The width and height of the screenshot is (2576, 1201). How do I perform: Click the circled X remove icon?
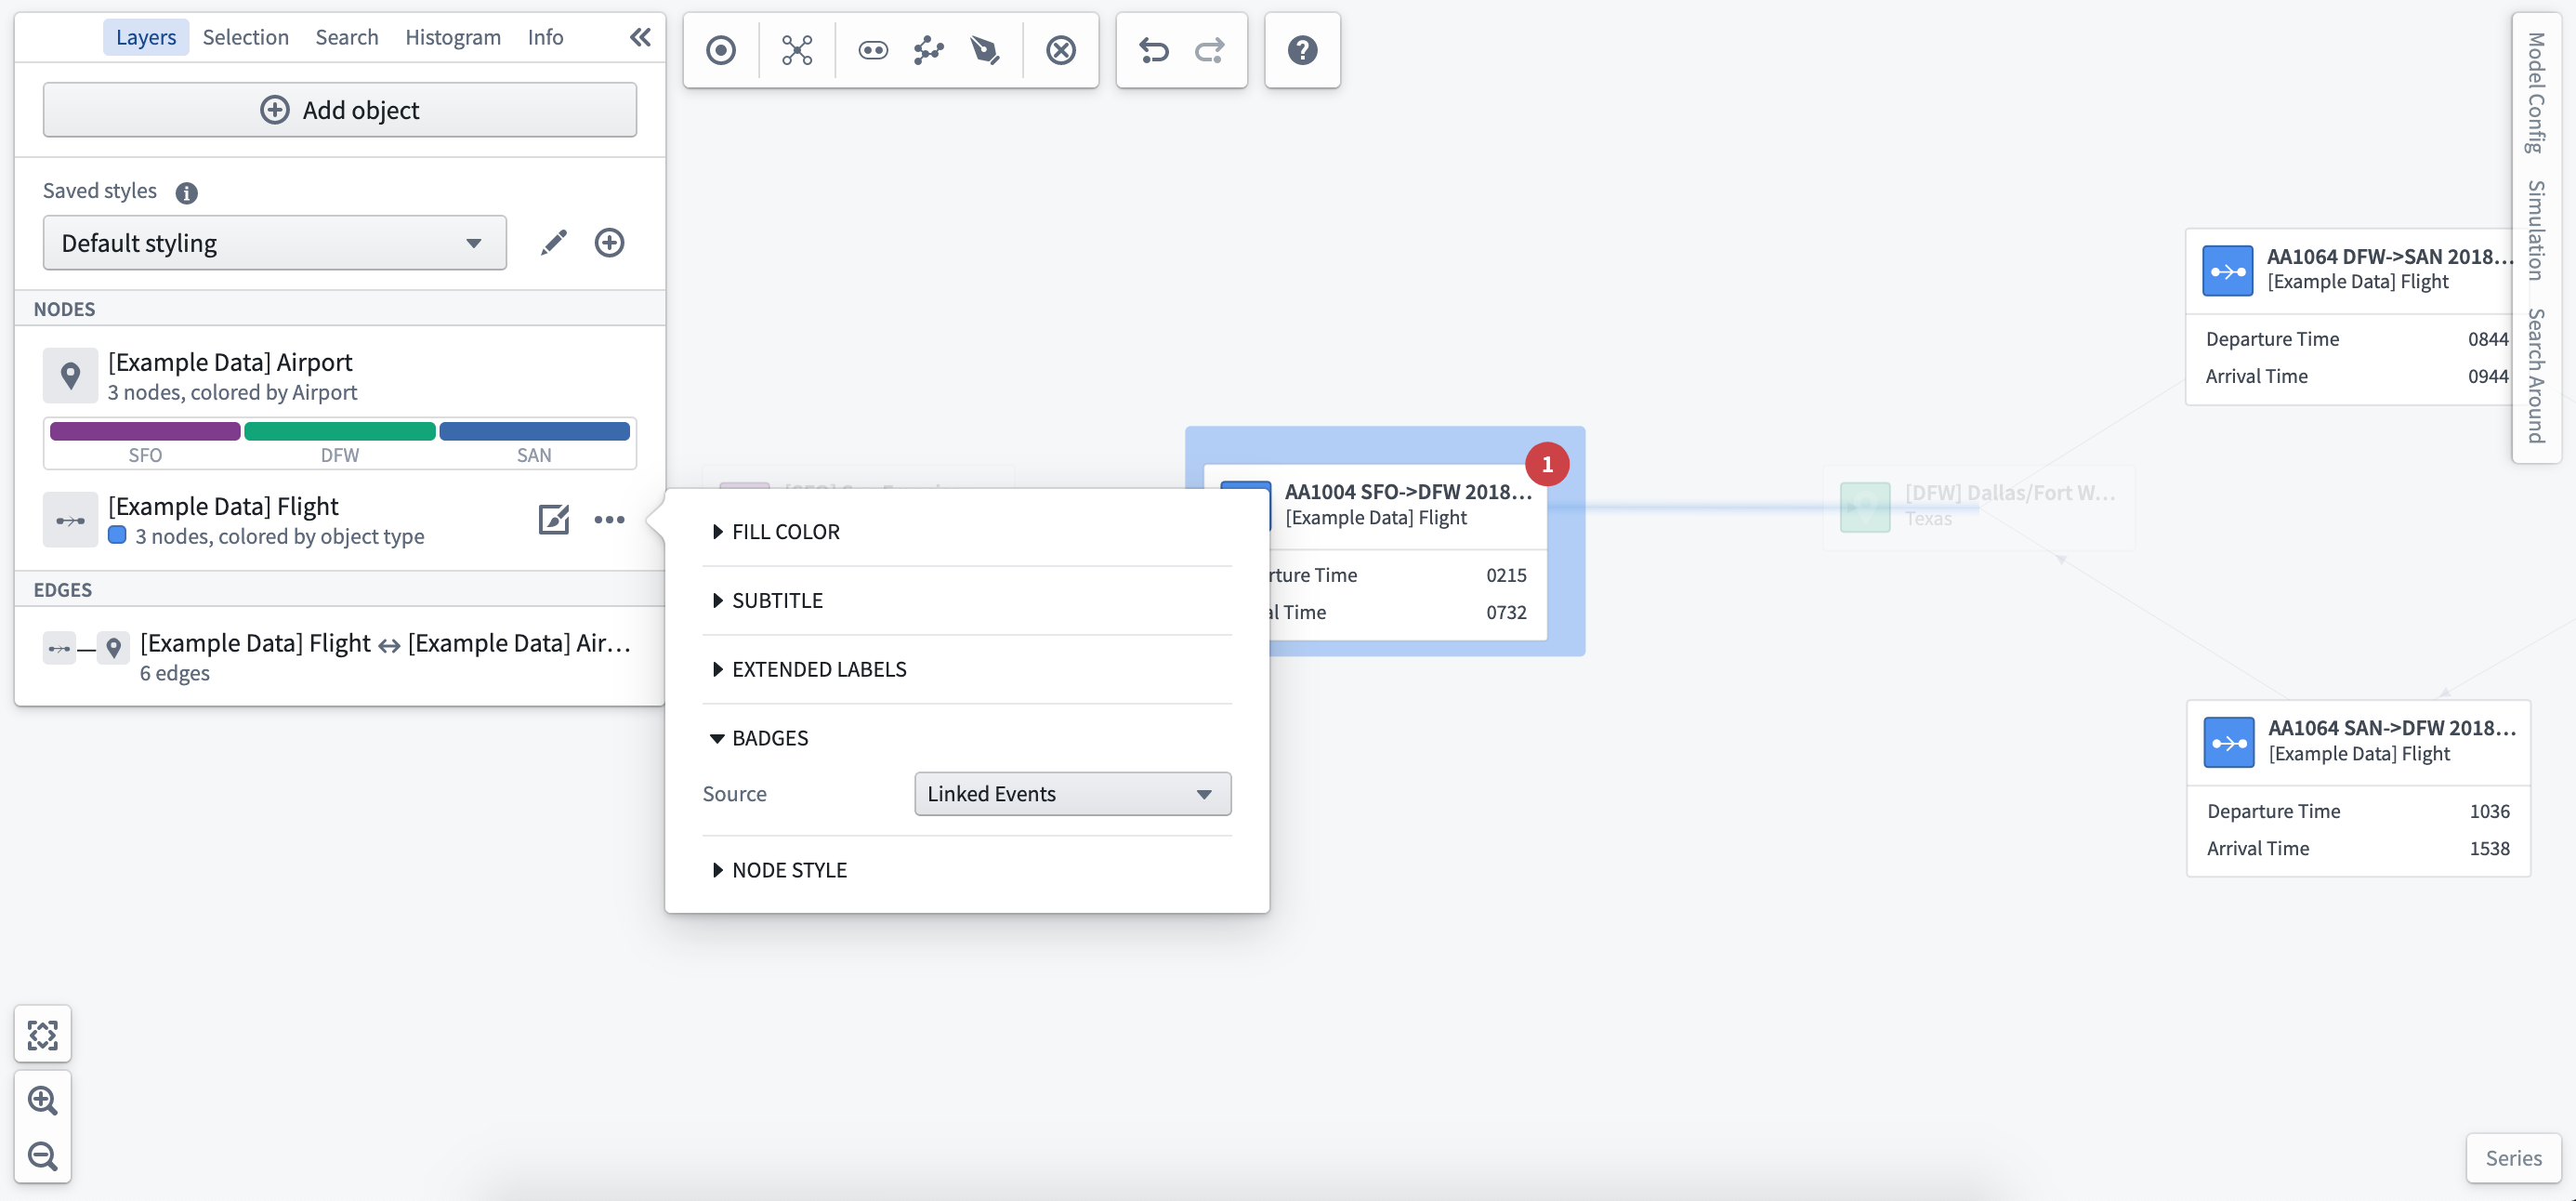(x=1061, y=50)
